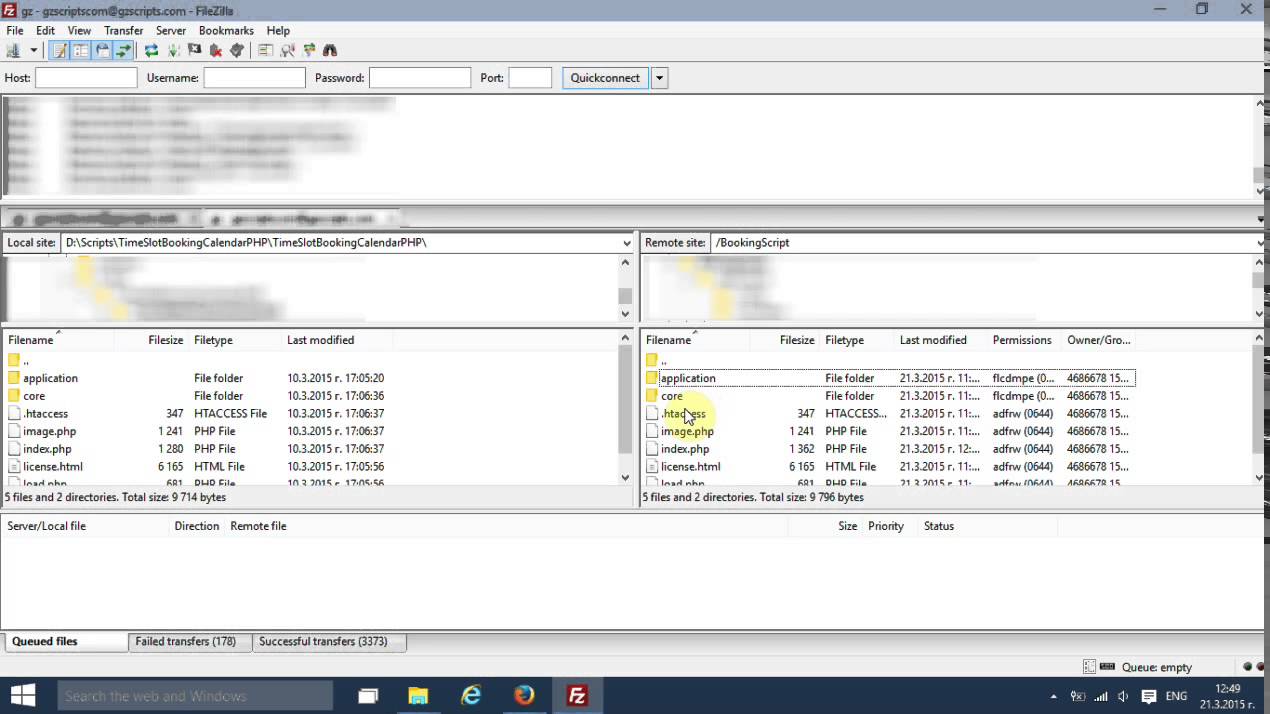1270x714 pixels.
Task: Toggle directory comparison icon
Action: [287, 50]
